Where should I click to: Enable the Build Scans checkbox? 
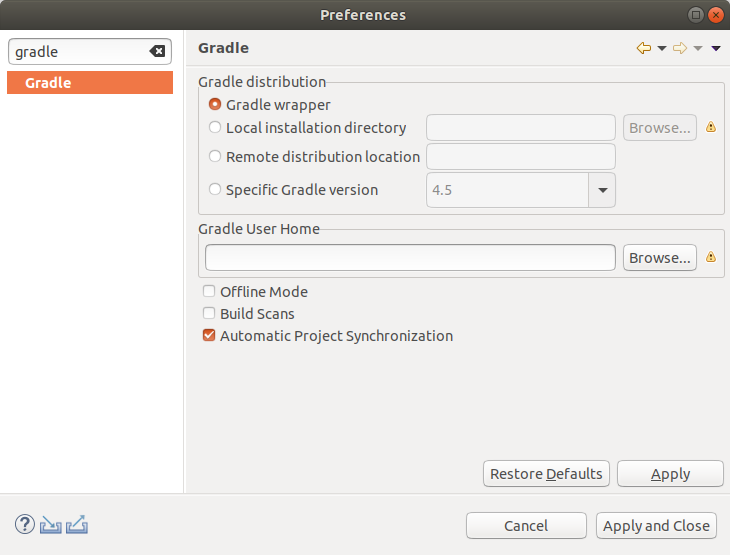point(209,313)
